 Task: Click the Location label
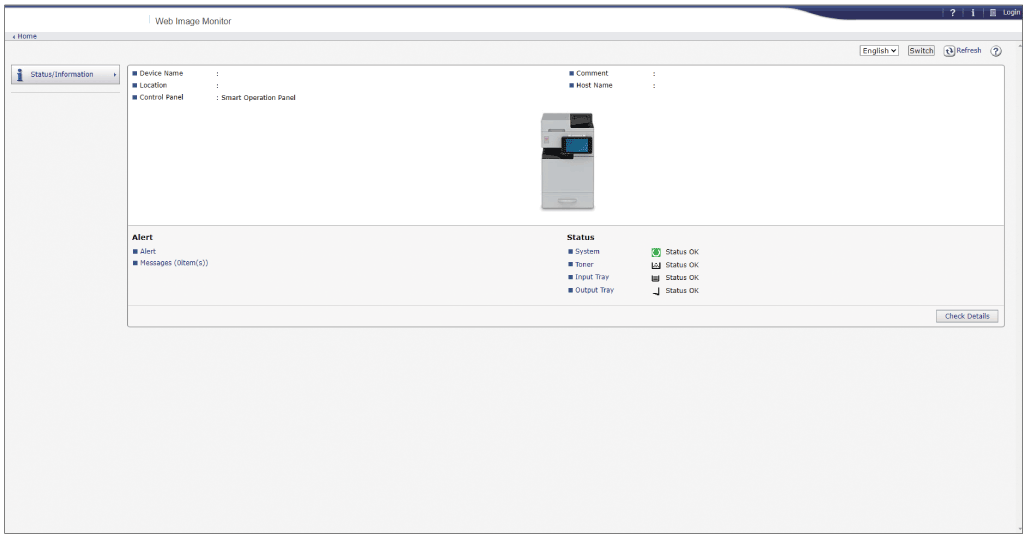[x=153, y=85]
